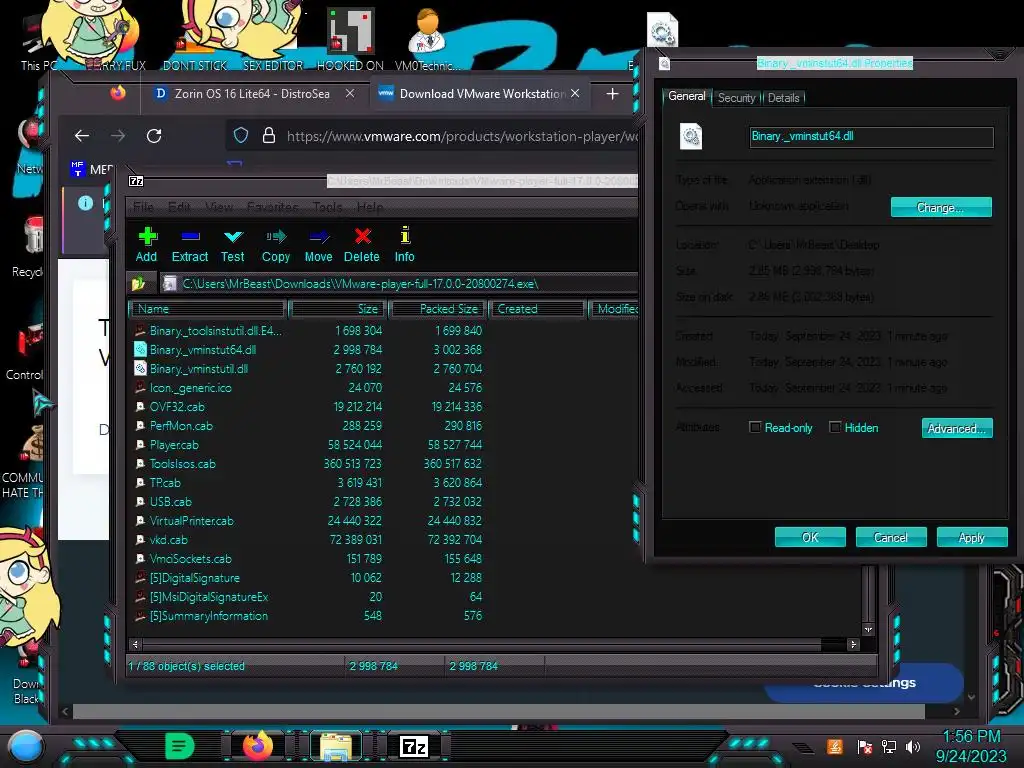Click the padlock site info icon

(x=268, y=136)
